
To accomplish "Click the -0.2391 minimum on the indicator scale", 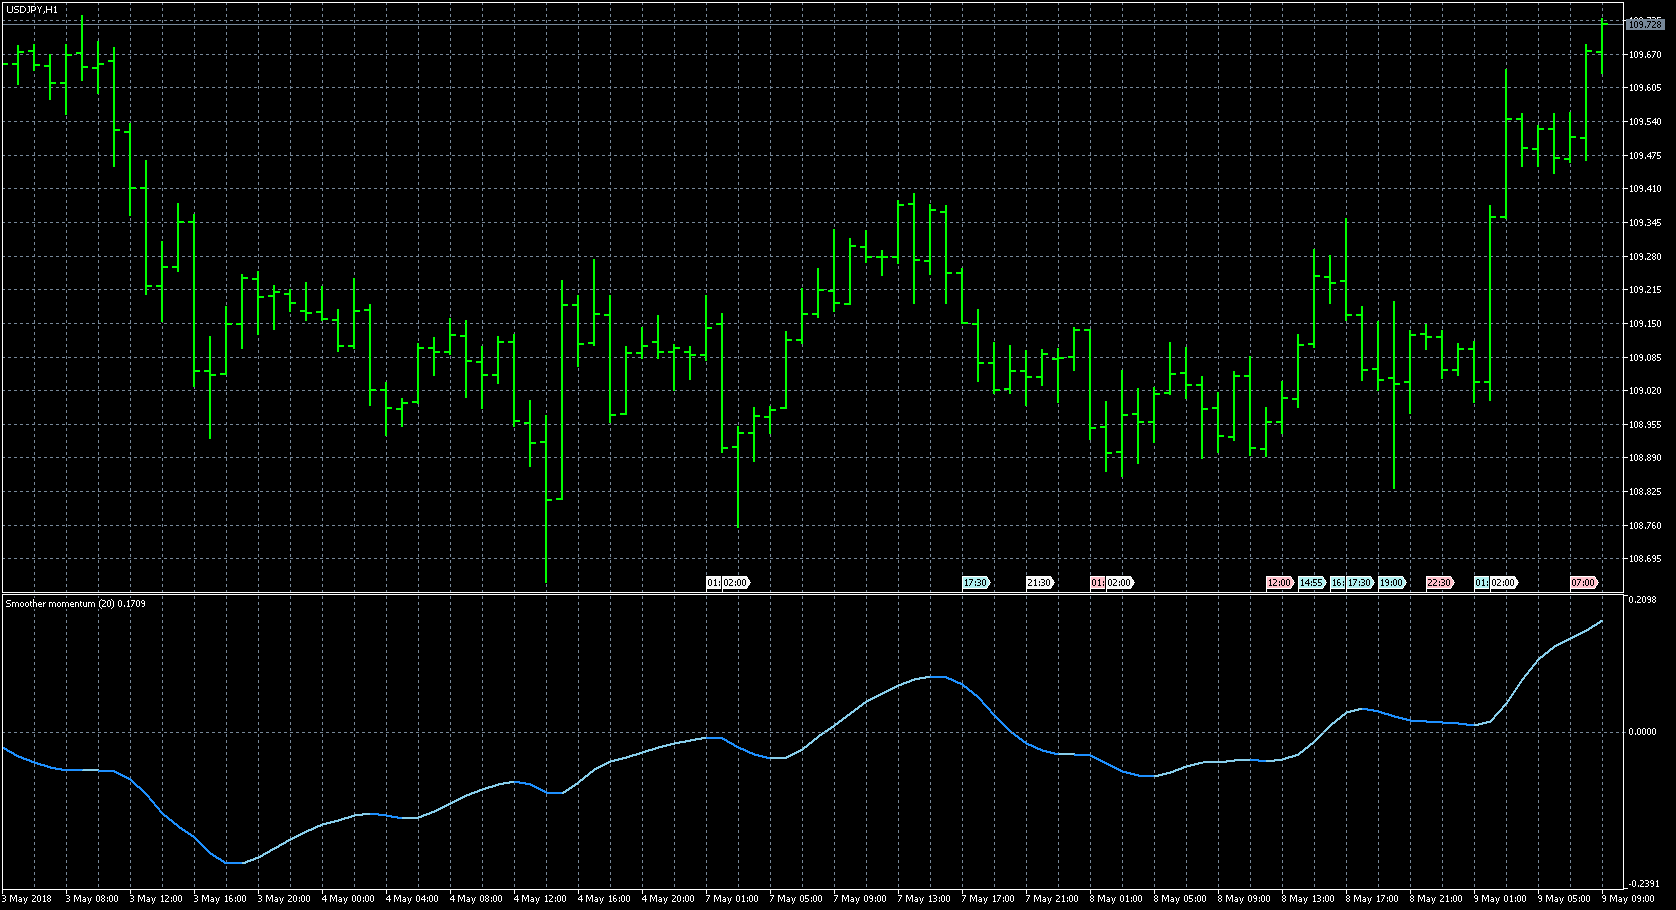I will click(1642, 884).
